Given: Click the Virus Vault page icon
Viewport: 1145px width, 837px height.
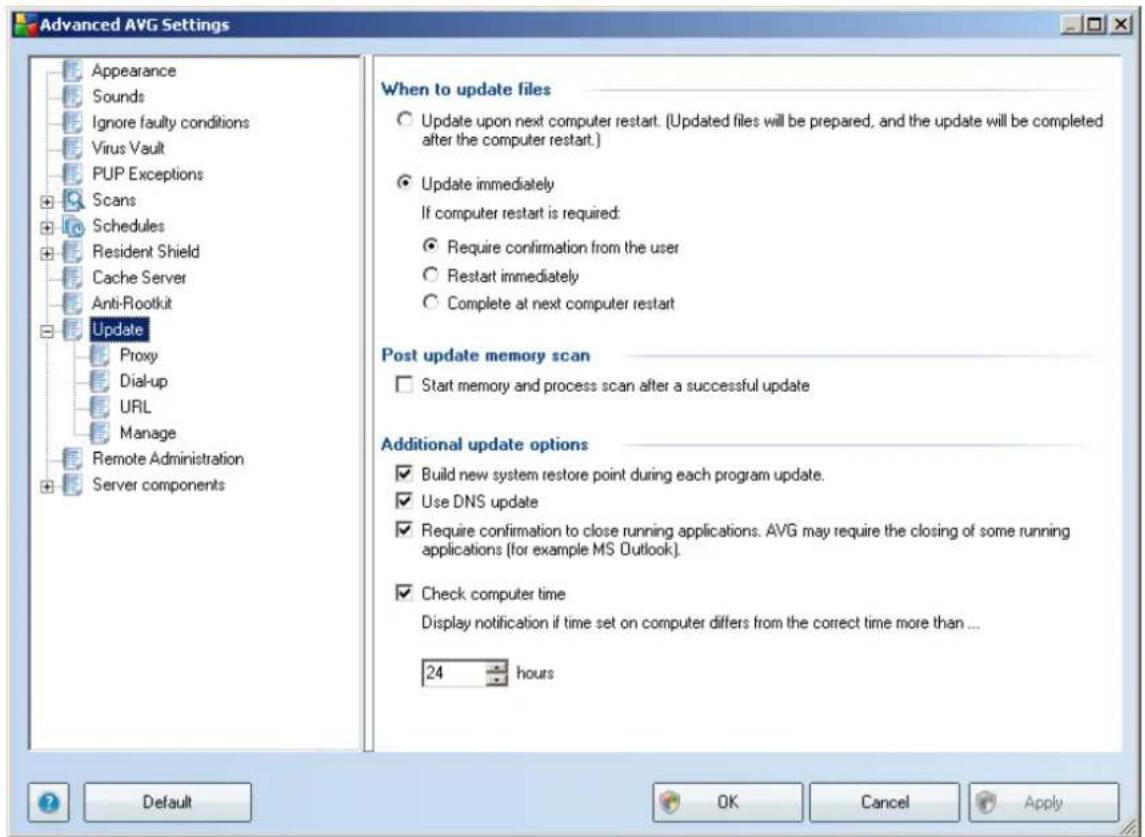Looking at the screenshot, I should [73, 148].
